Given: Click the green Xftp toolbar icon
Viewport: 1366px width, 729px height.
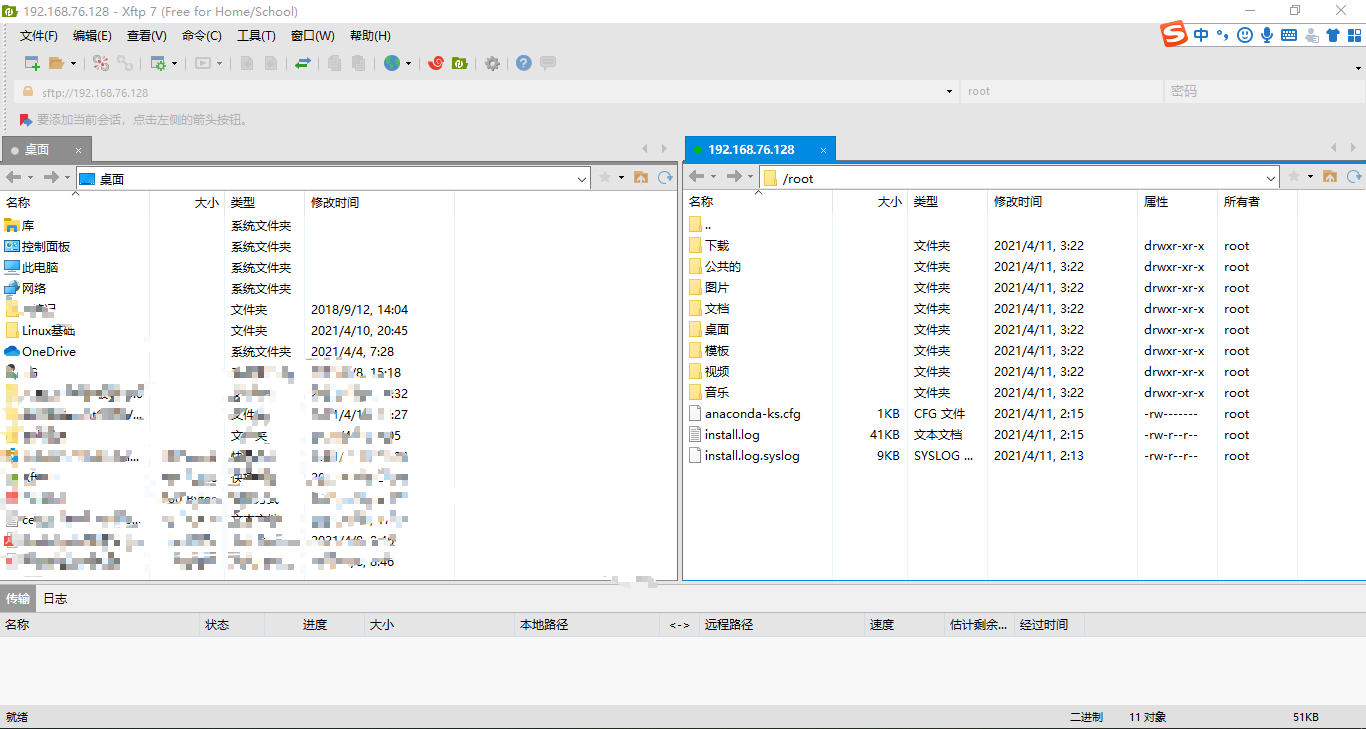Looking at the screenshot, I should pyautogui.click(x=460, y=63).
